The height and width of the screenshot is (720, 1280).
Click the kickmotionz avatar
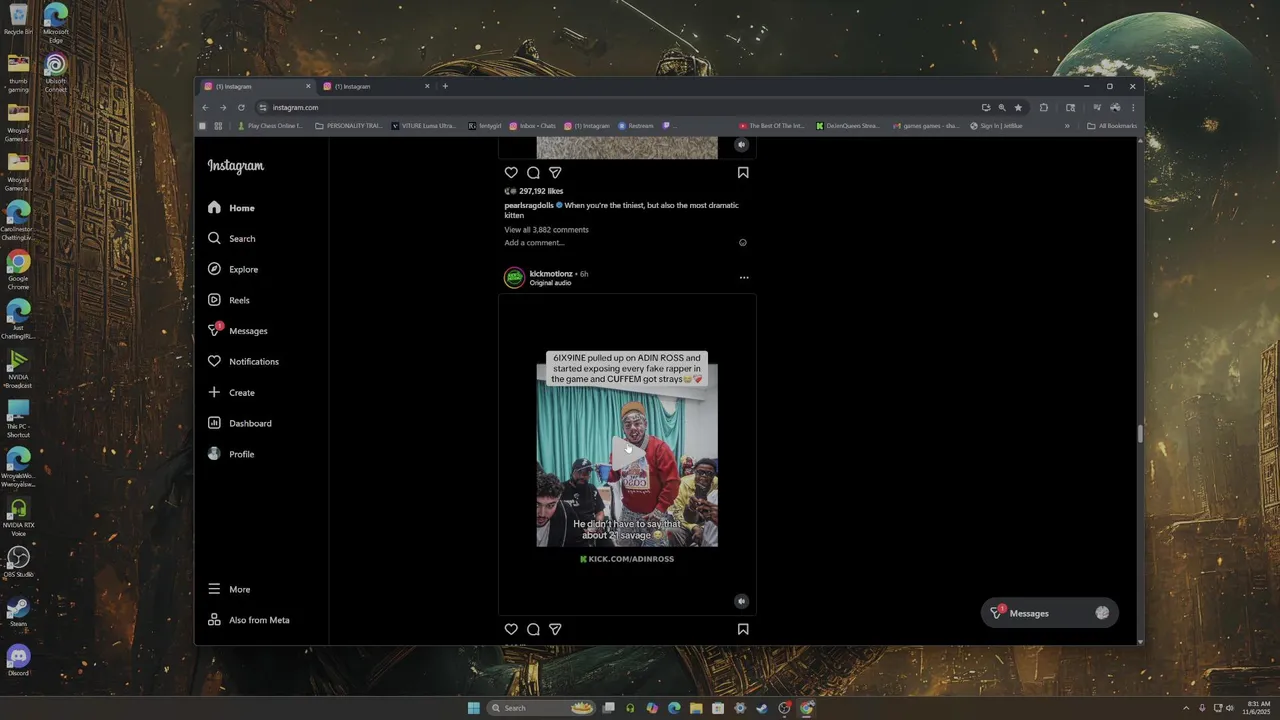(514, 278)
